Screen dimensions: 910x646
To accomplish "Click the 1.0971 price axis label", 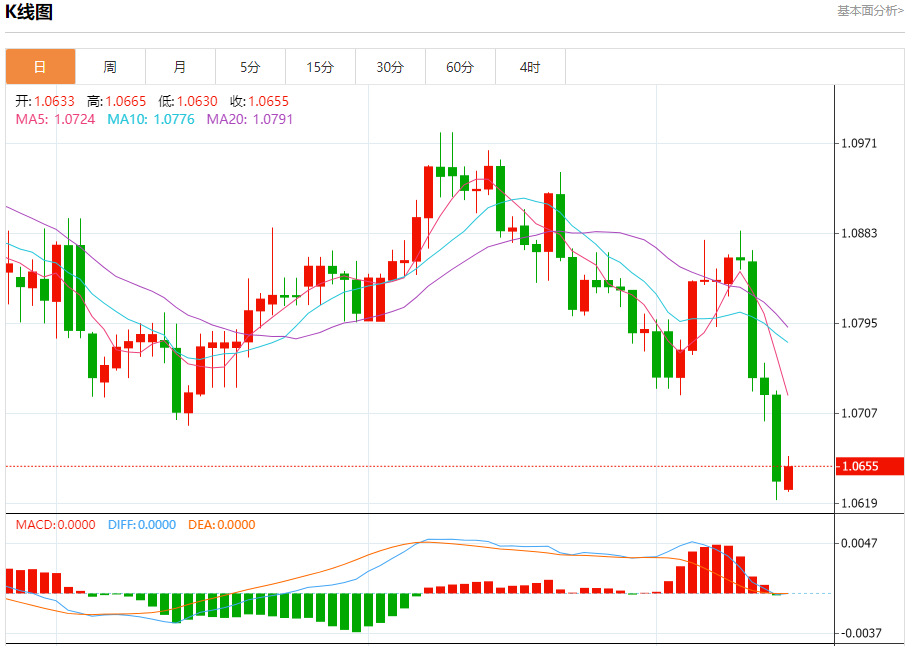I will pyautogui.click(x=859, y=143).
